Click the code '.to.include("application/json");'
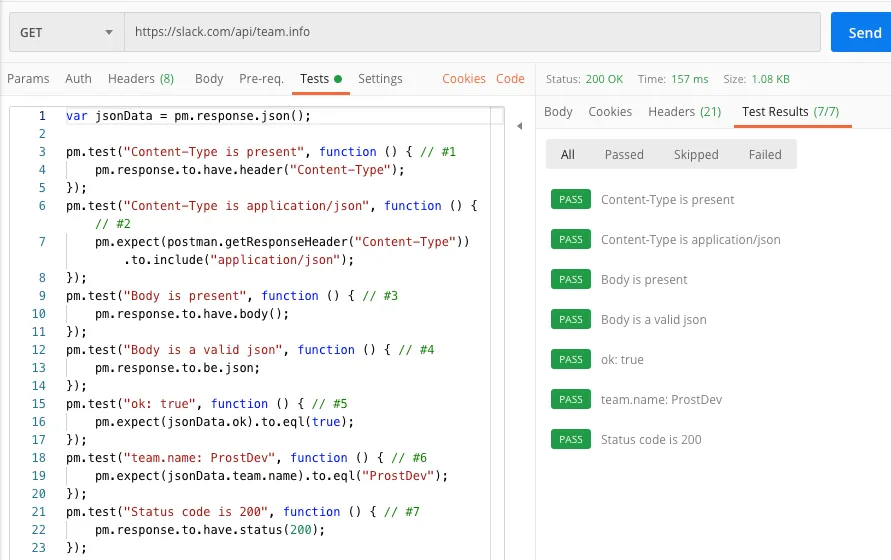This screenshot has width=891, height=560. click(x=239, y=260)
